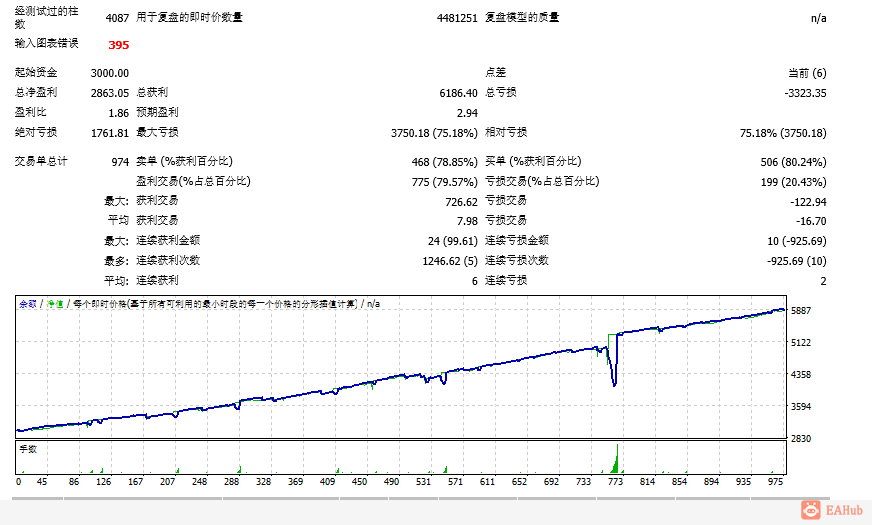
Task: Click the -925.69 (10) consecutive loss value
Action: click(796, 261)
